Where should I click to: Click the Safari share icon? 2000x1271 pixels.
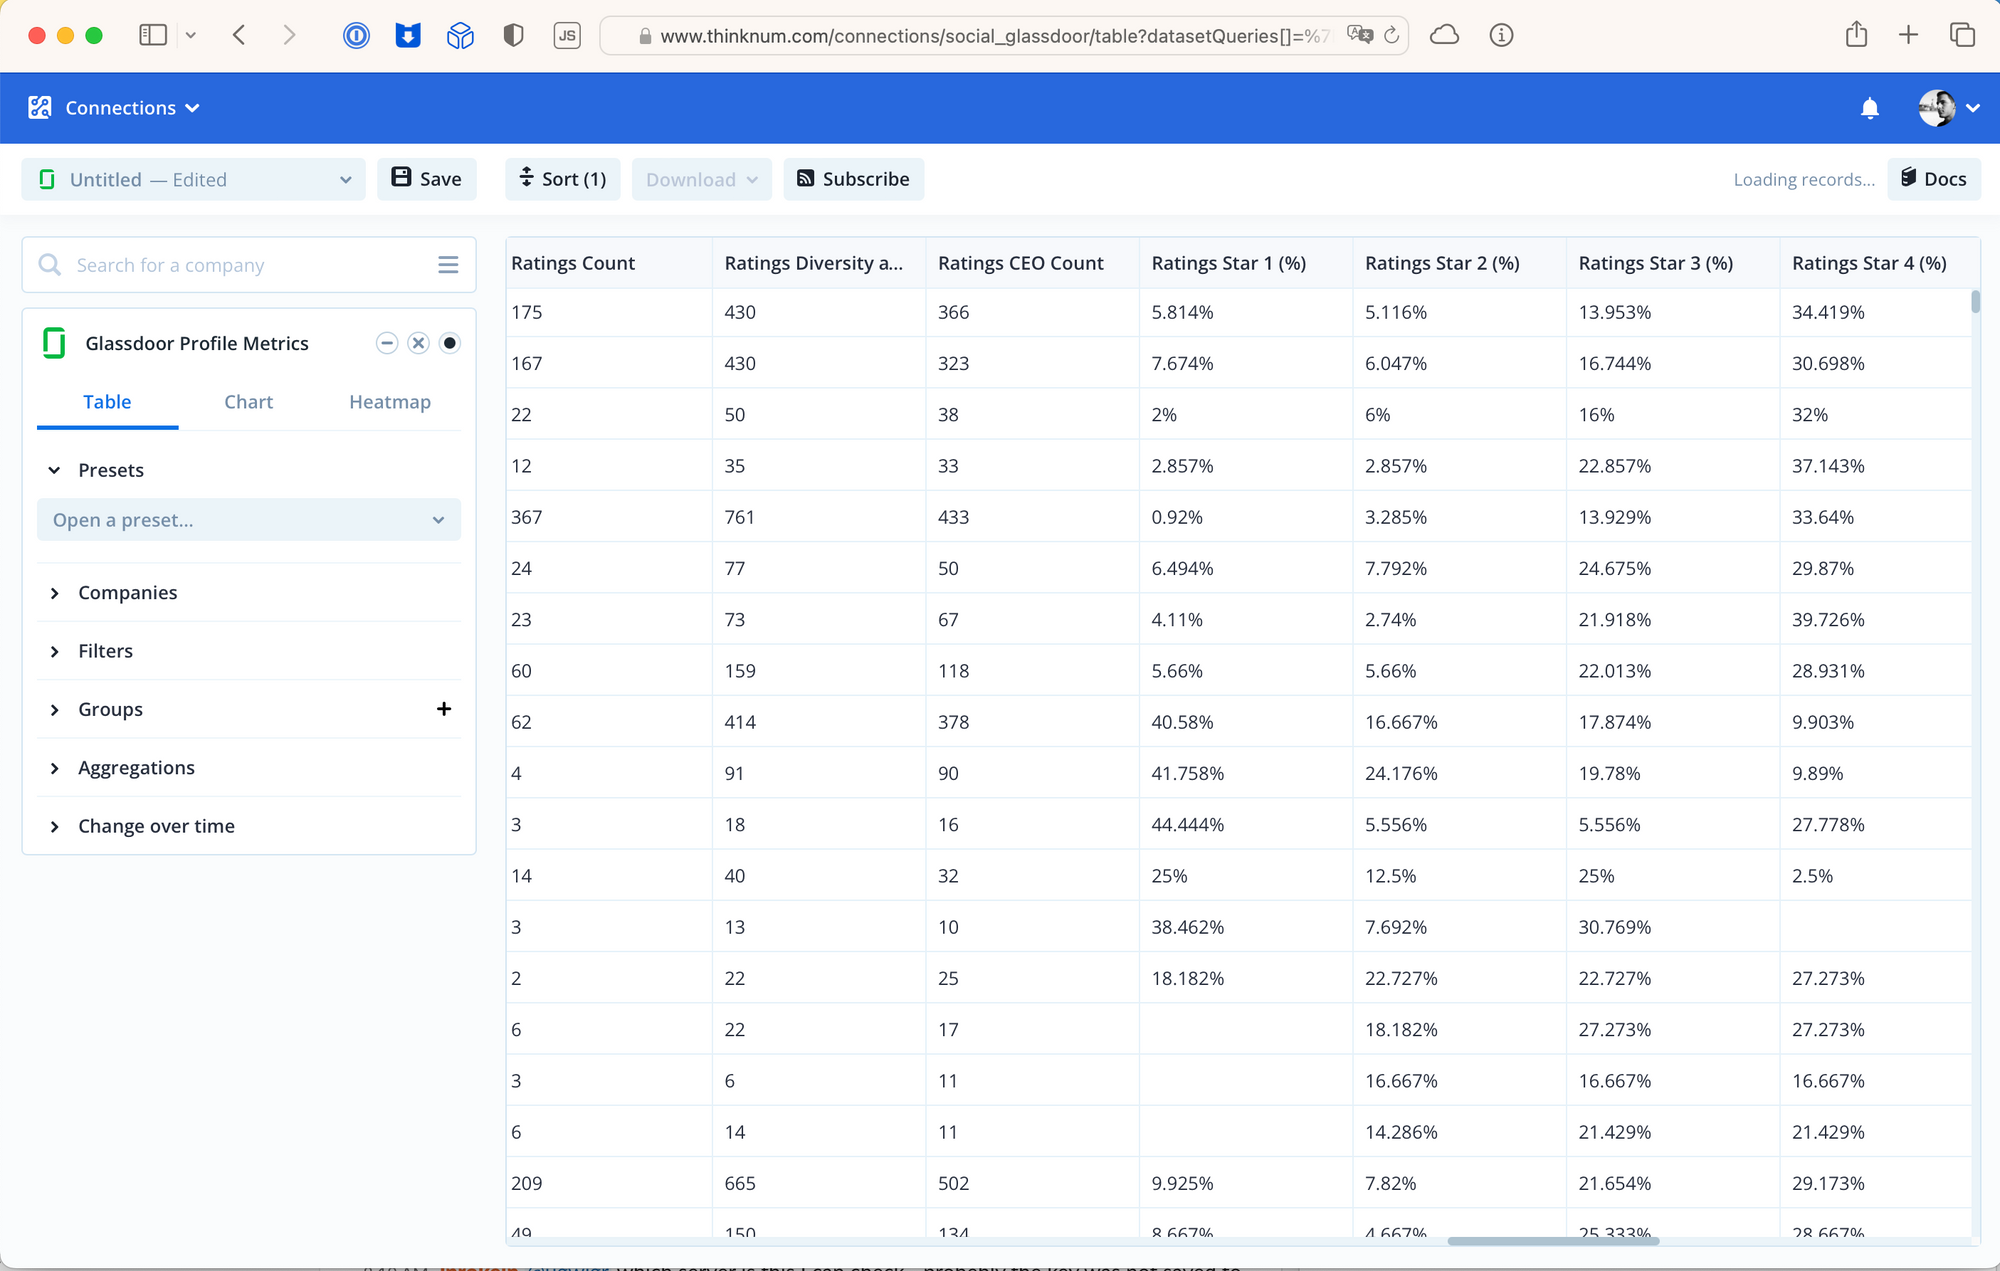point(1856,36)
